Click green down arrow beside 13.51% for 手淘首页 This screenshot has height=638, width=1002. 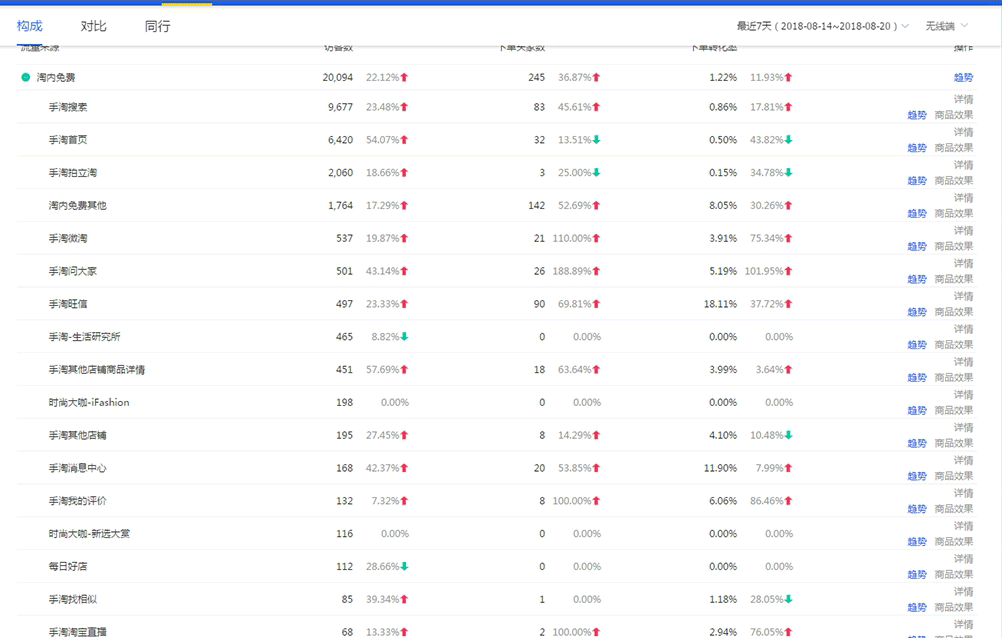(x=597, y=140)
